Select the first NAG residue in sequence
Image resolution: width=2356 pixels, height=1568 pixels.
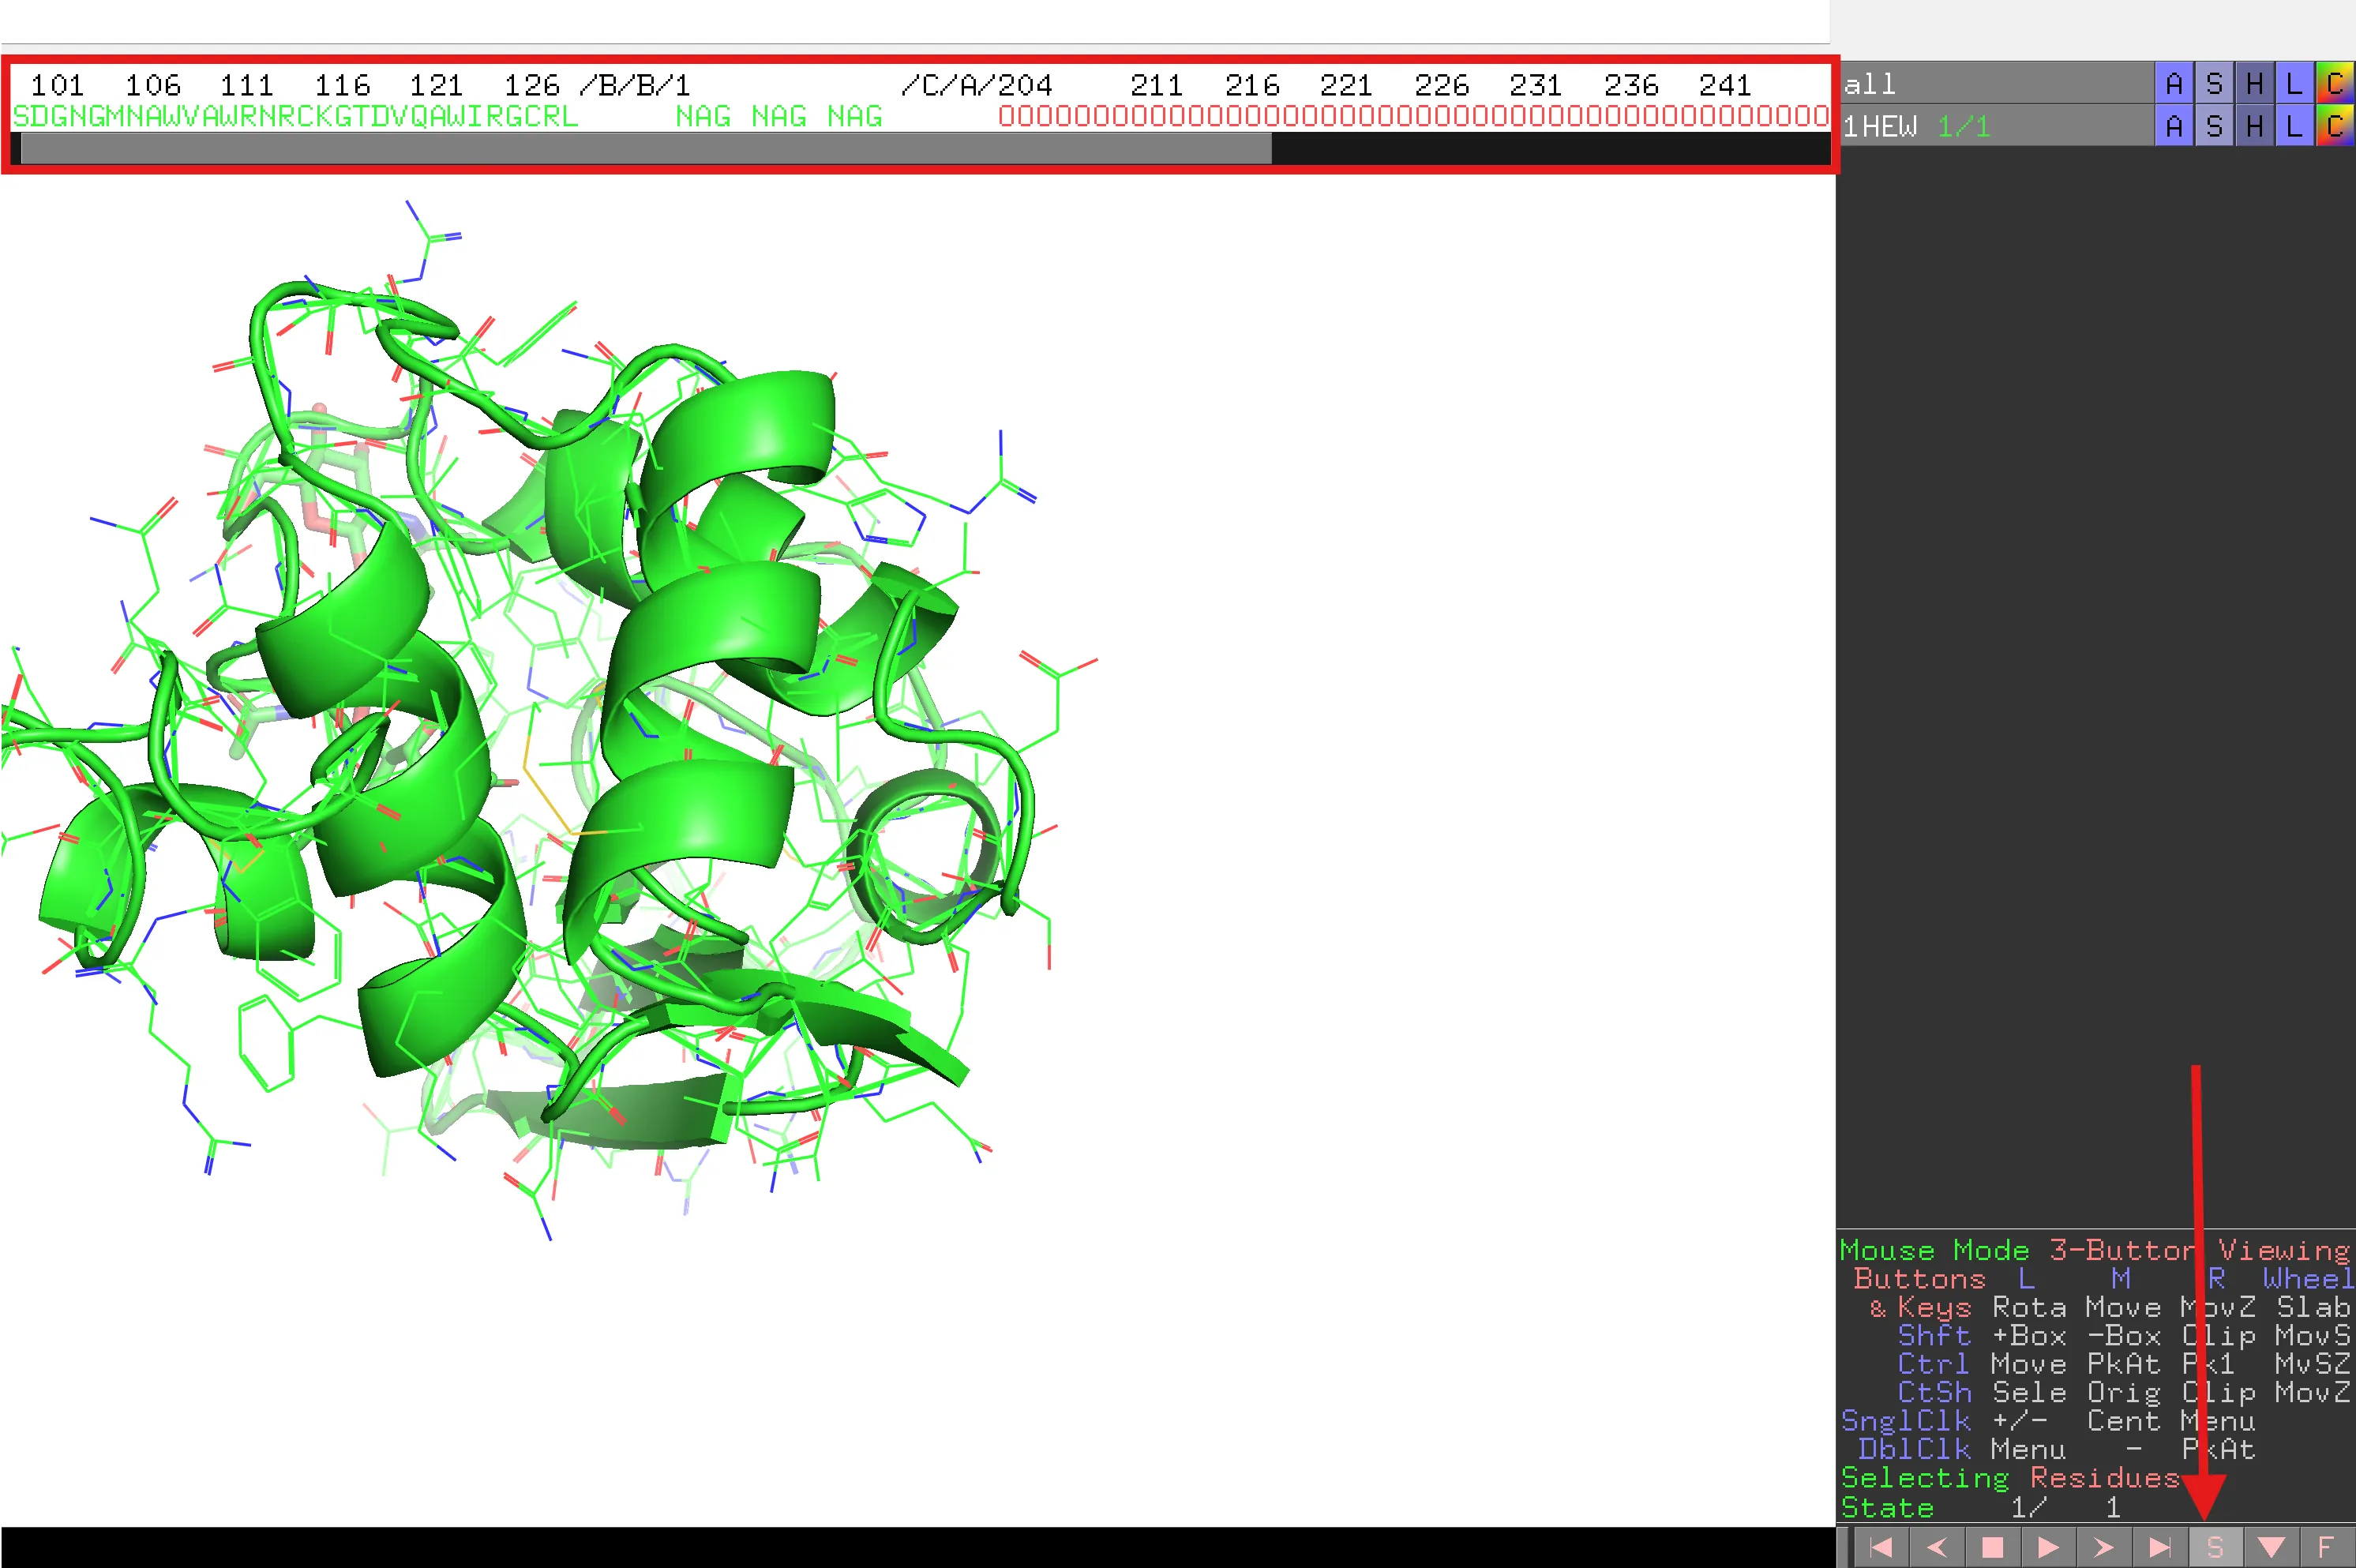point(703,117)
